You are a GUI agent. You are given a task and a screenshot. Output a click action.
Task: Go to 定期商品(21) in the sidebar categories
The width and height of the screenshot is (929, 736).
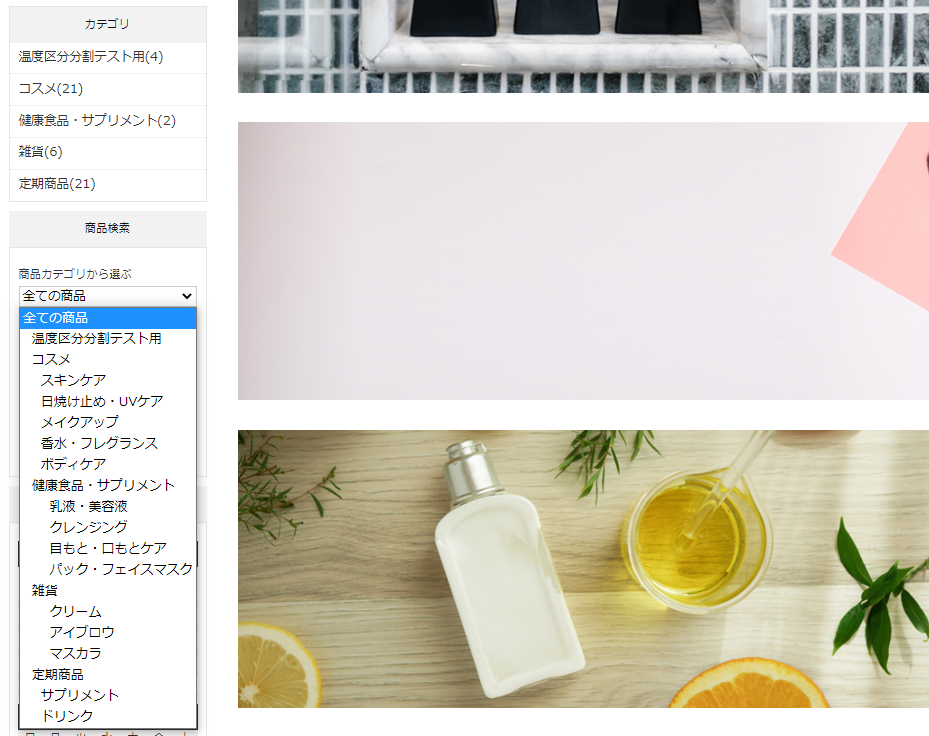tap(57, 184)
